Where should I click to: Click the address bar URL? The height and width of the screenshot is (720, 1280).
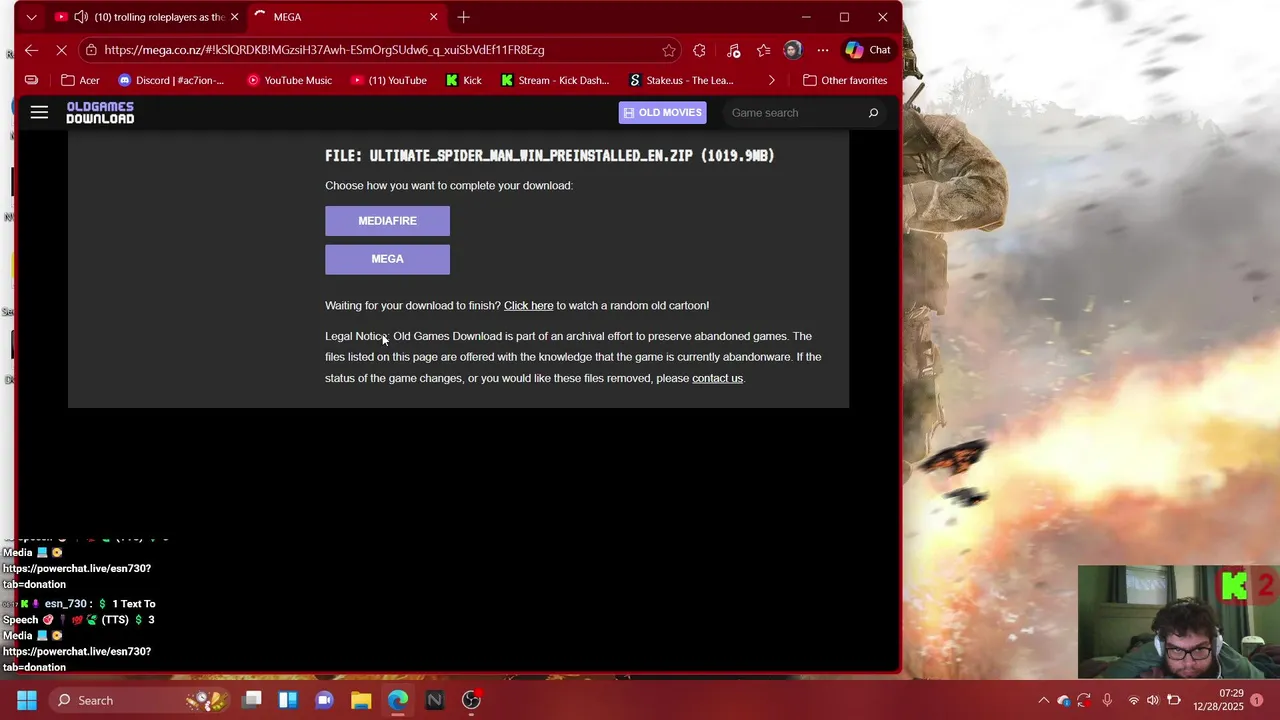click(324, 50)
